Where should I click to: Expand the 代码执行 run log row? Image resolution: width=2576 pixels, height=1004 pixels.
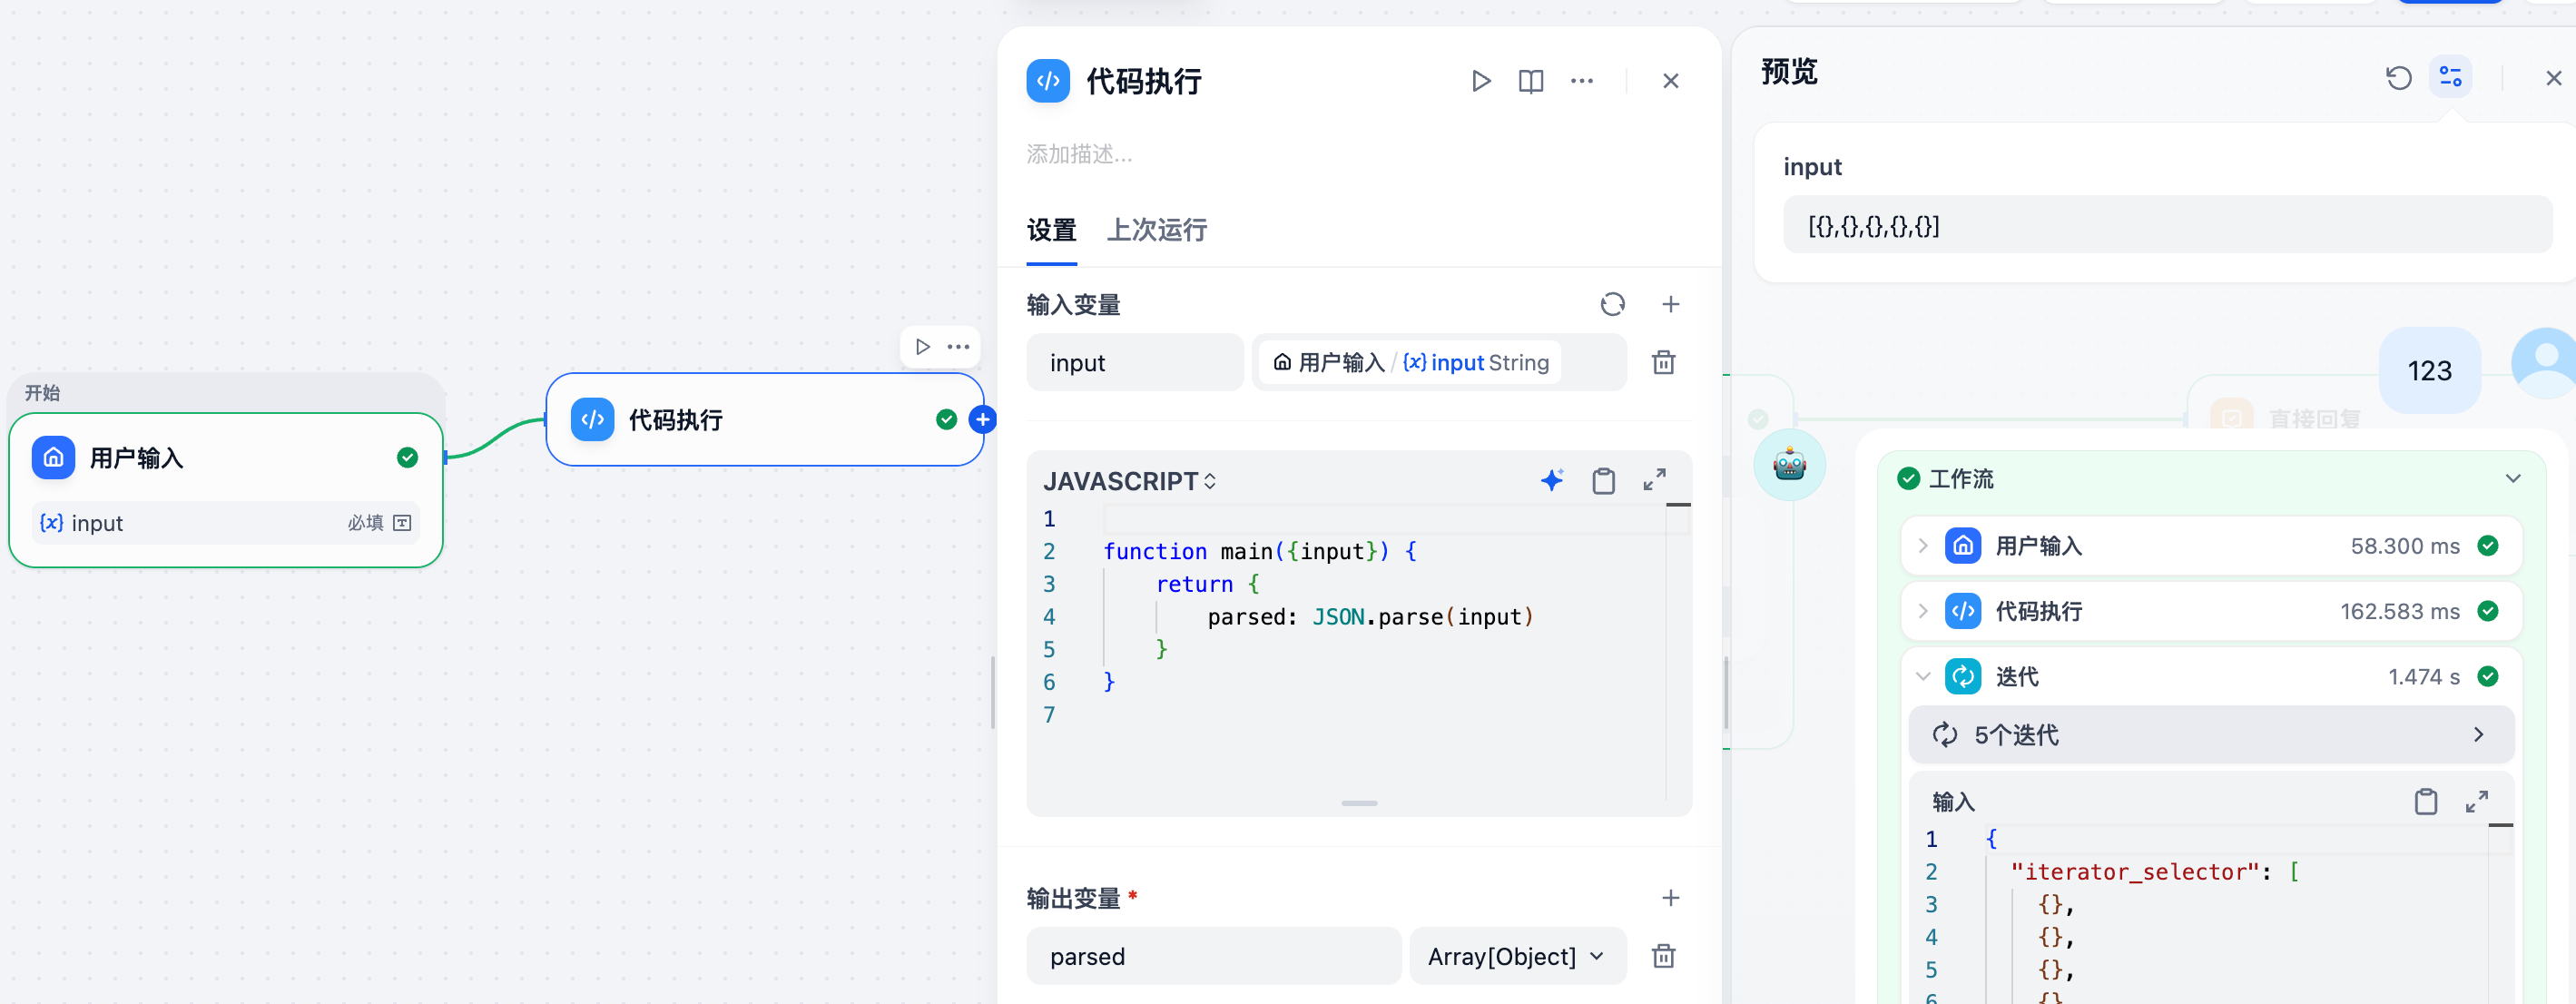tap(2210, 611)
